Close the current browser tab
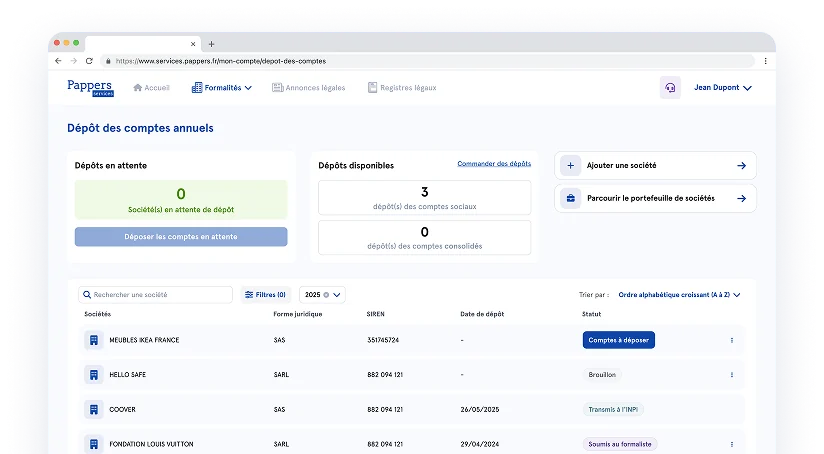The width and height of the screenshot is (824, 454). point(193,44)
